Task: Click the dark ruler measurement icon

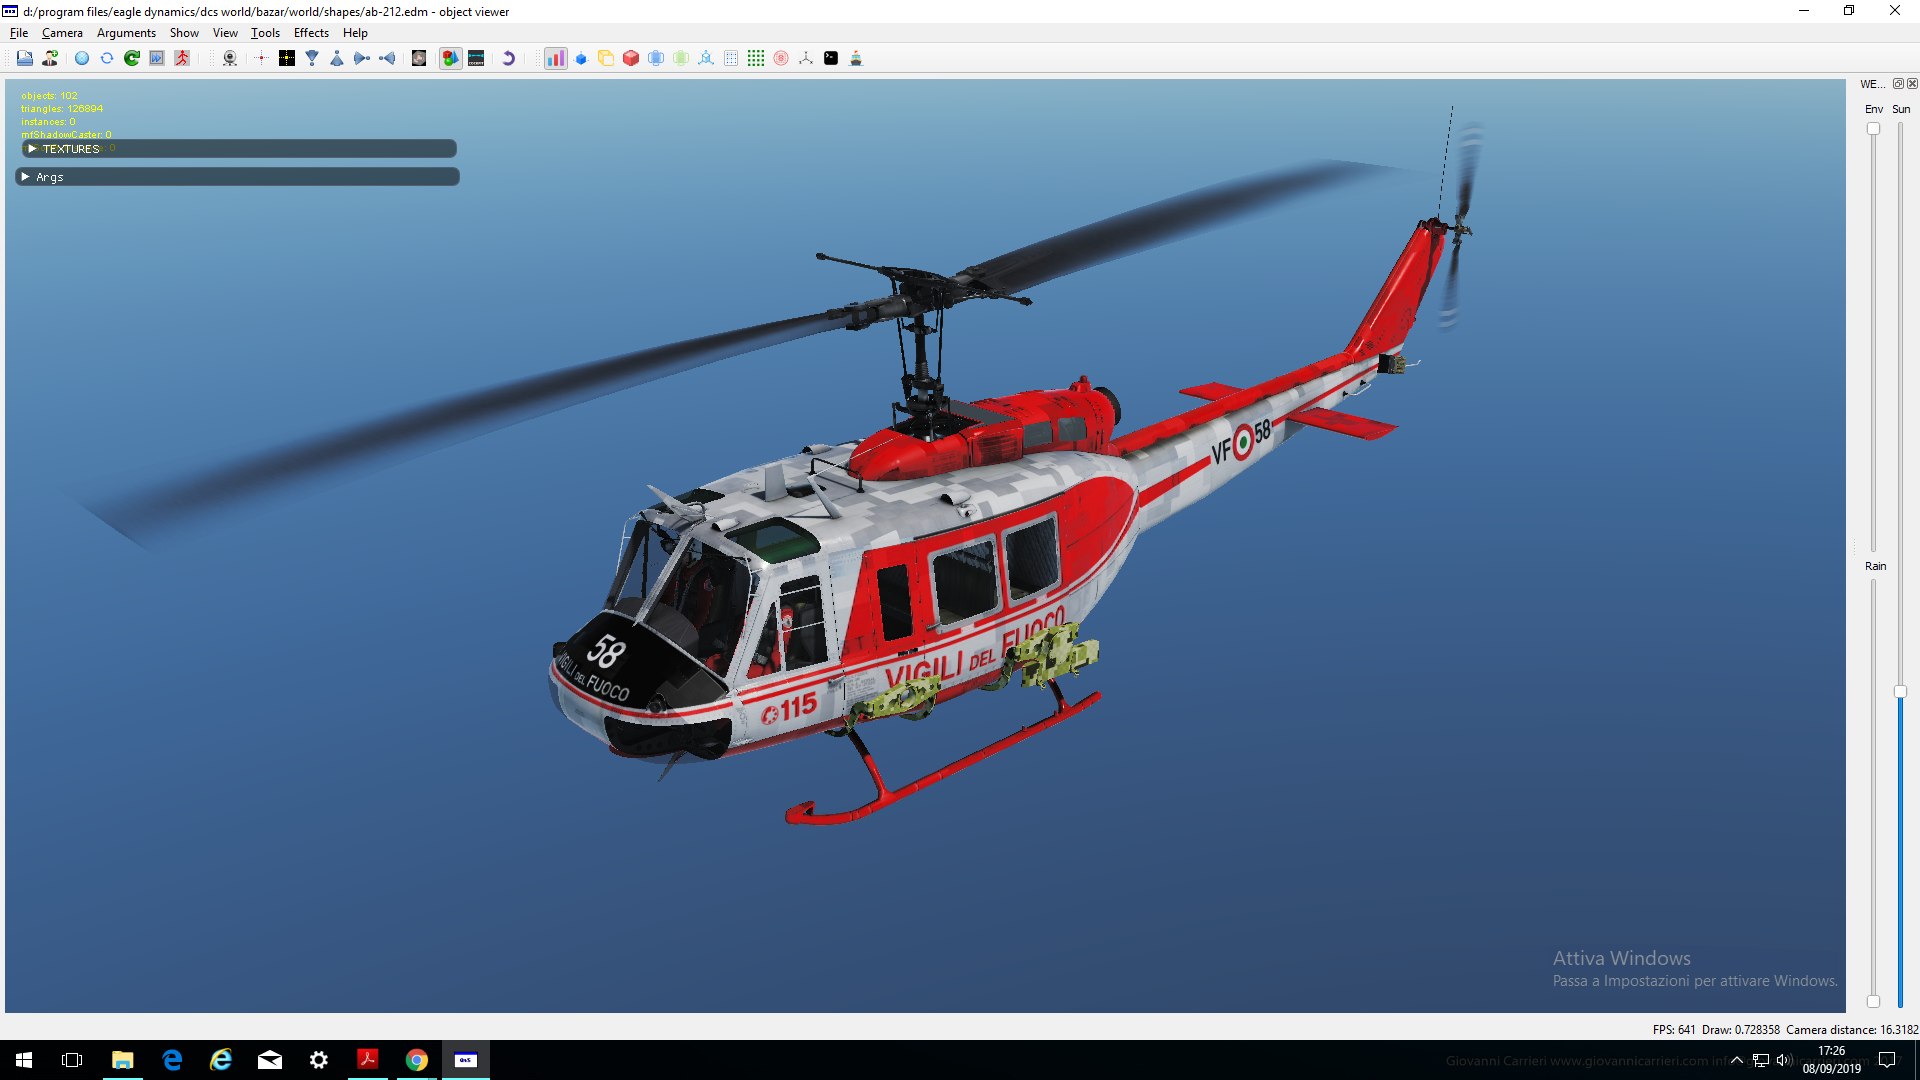Action: (x=476, y=58)
